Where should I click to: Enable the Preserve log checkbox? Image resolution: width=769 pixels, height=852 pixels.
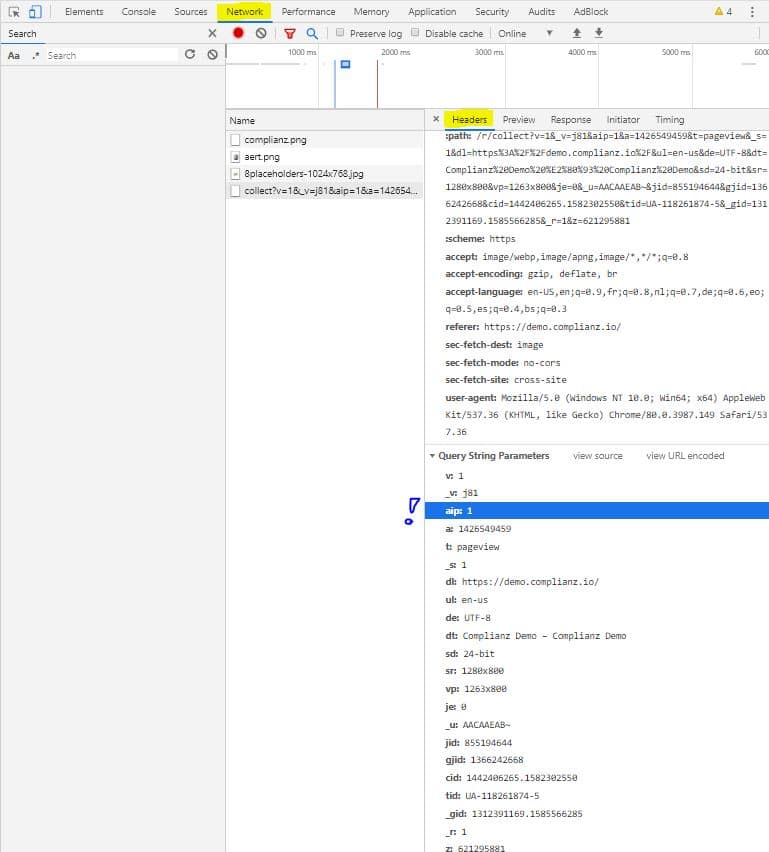(x=341, y=33)
